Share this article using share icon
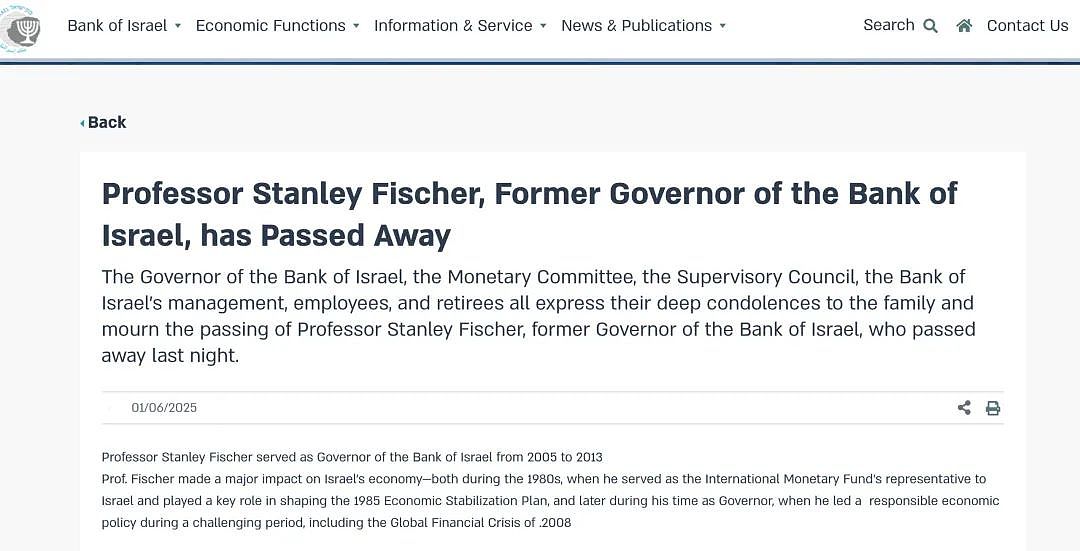The image size is (1080, 551). point(964,408)
